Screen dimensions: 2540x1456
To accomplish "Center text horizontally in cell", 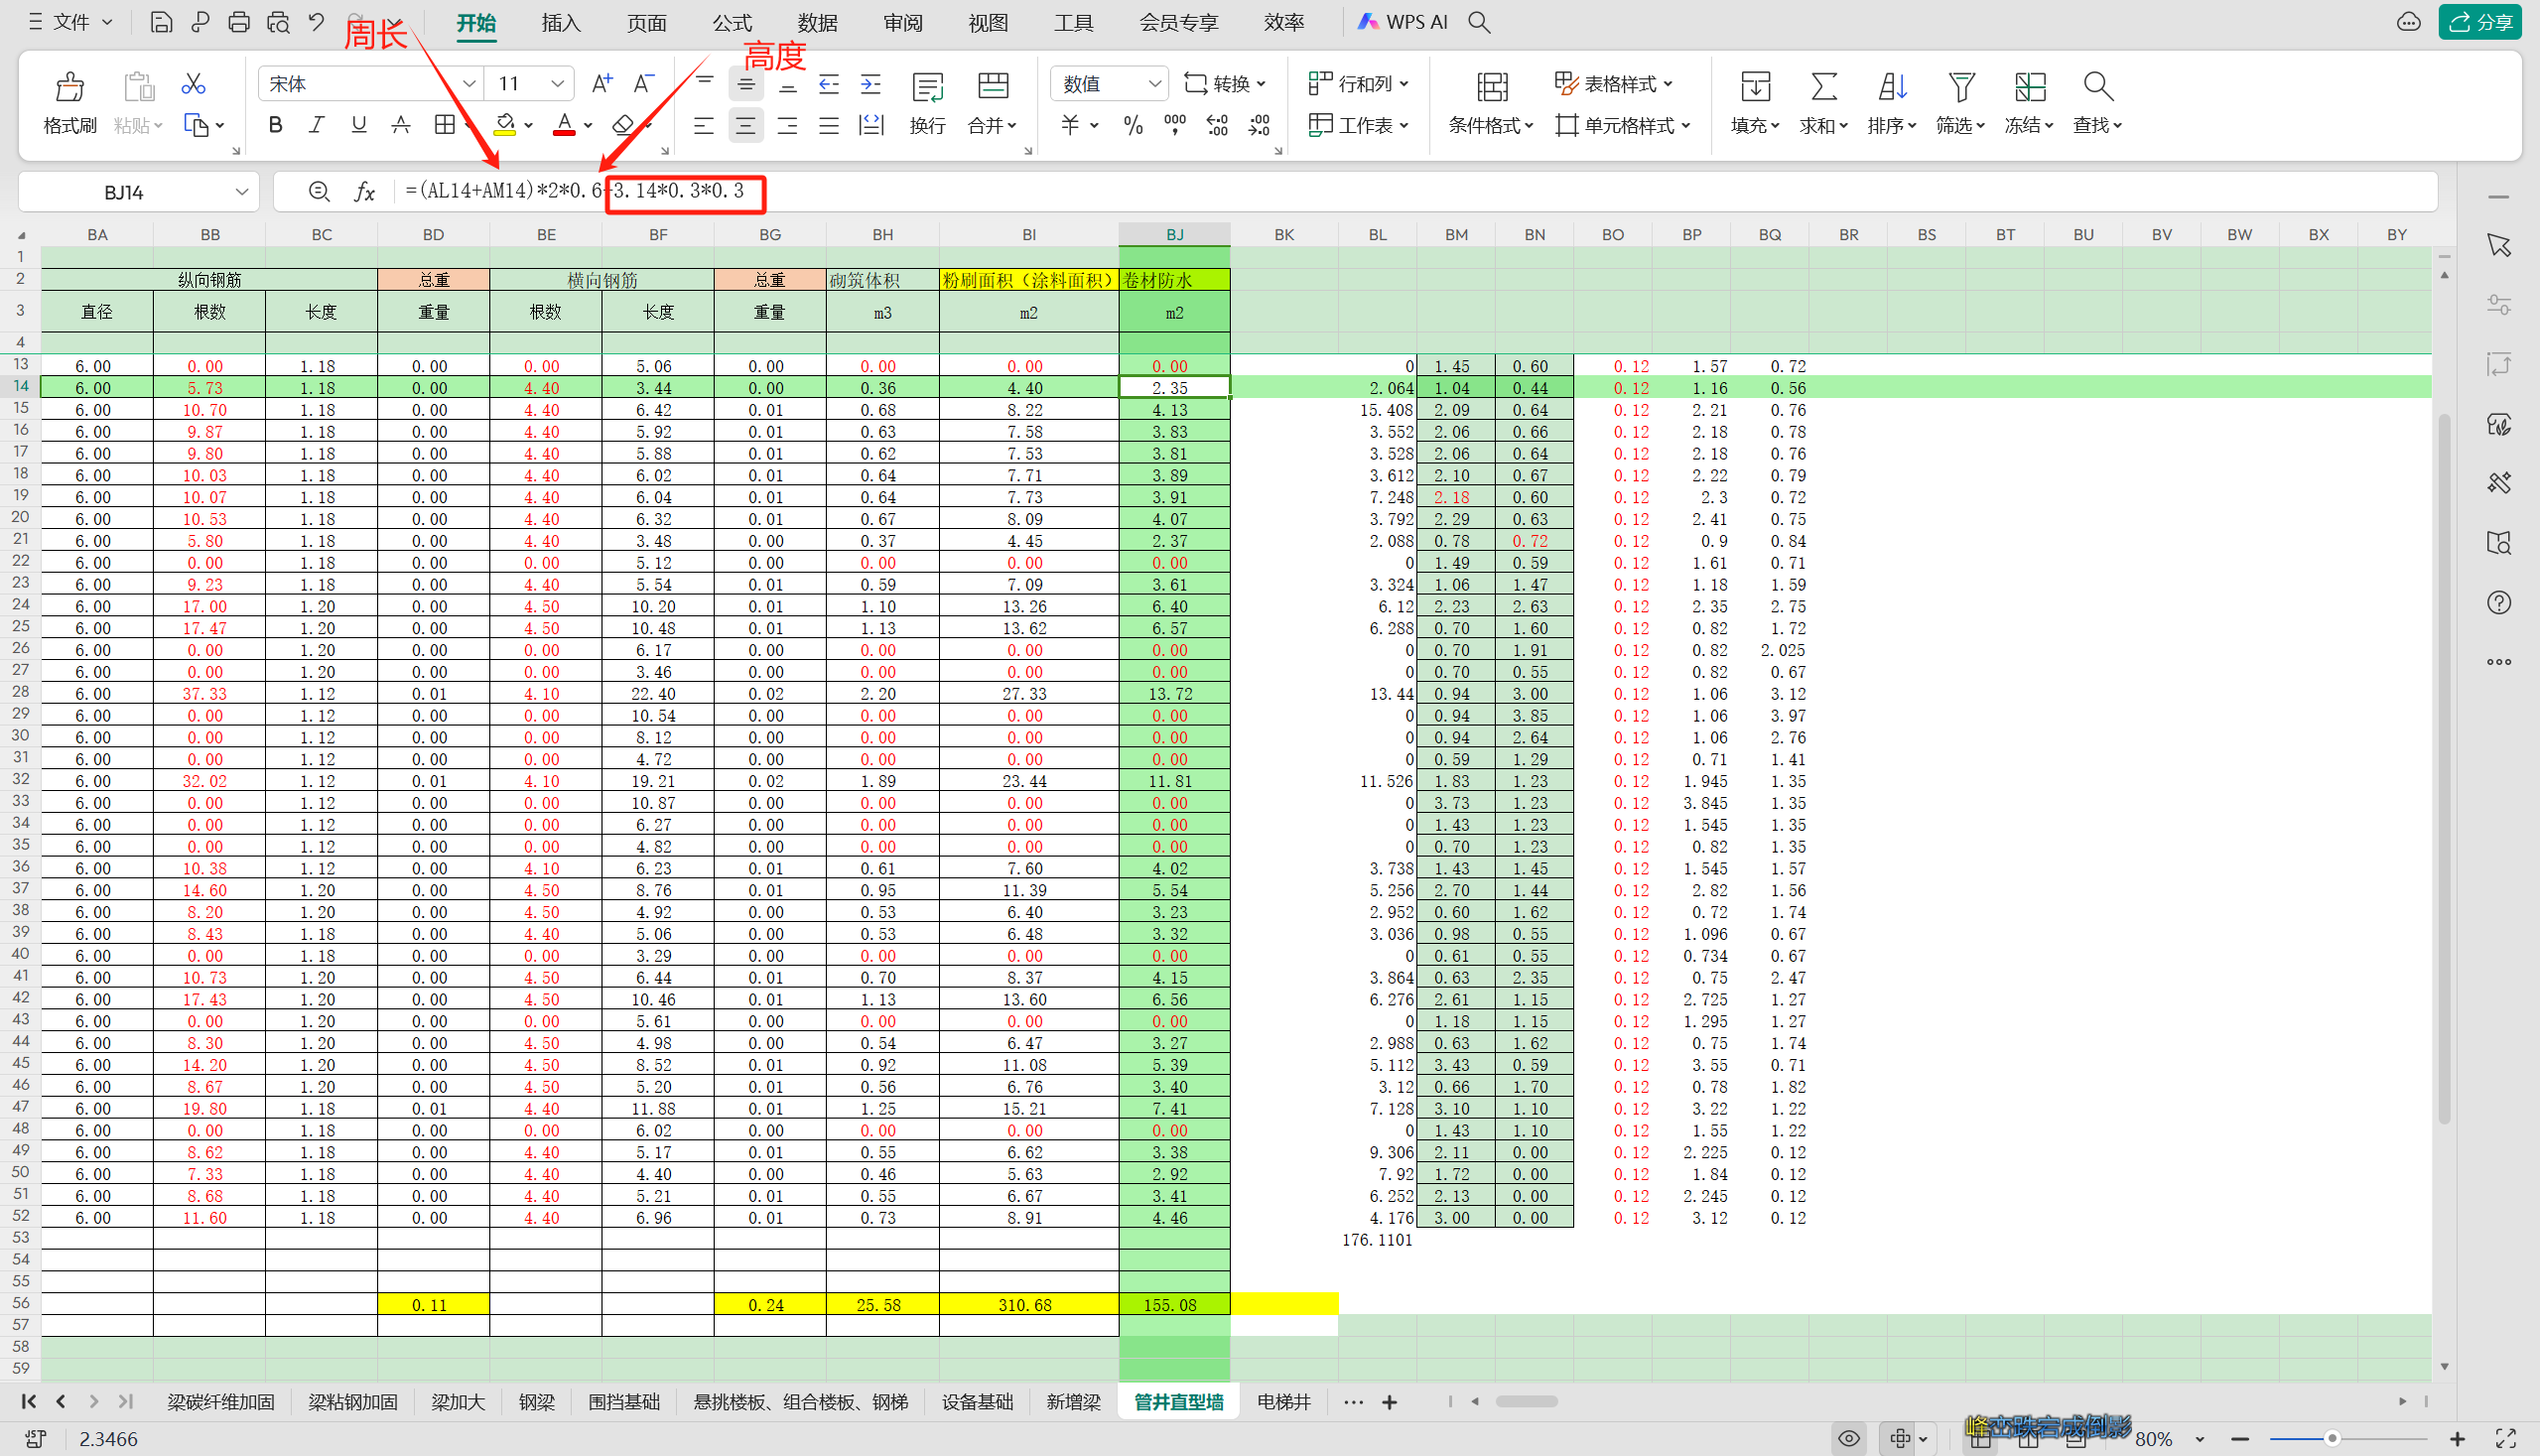I will tap(745, 126).
